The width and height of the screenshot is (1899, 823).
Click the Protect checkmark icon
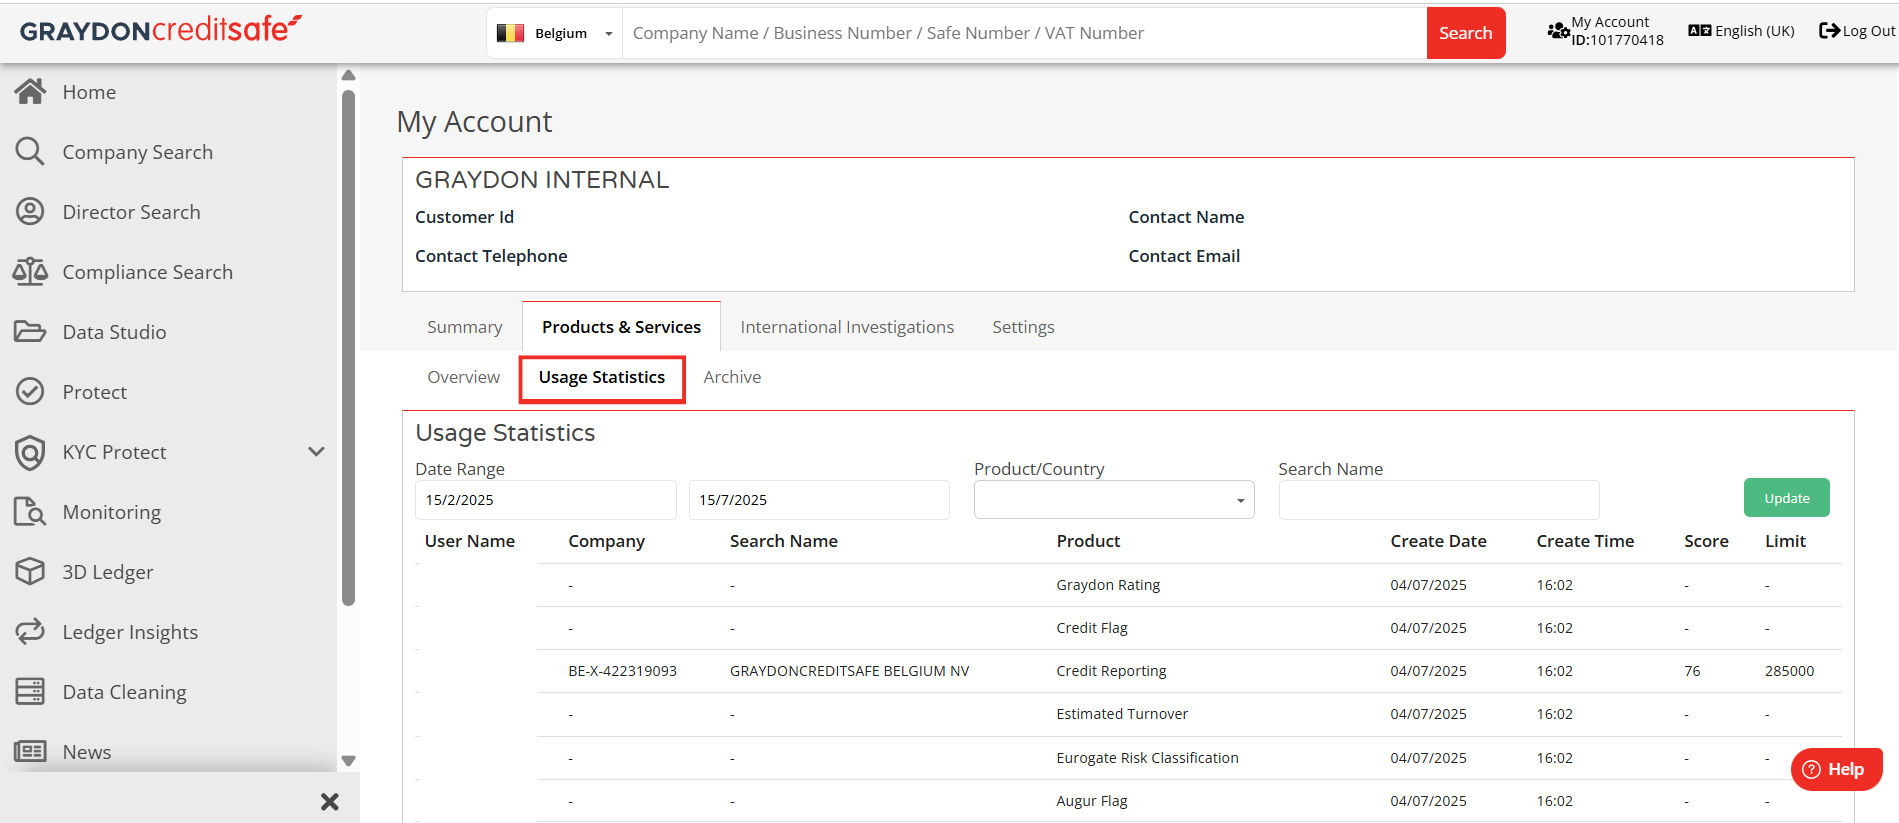[x=30, y=392]
